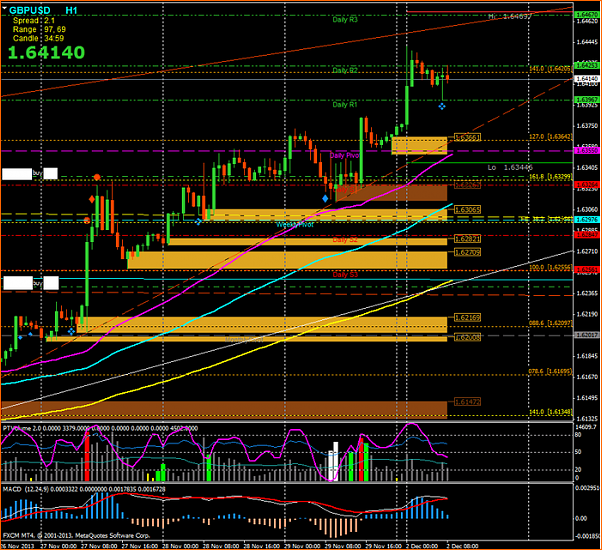Image resolution: width=602 pixels, height=550 pixels.
Task: Click the blue four-dot marker beside Weekly Pivot line
Action: pos(198,221)
